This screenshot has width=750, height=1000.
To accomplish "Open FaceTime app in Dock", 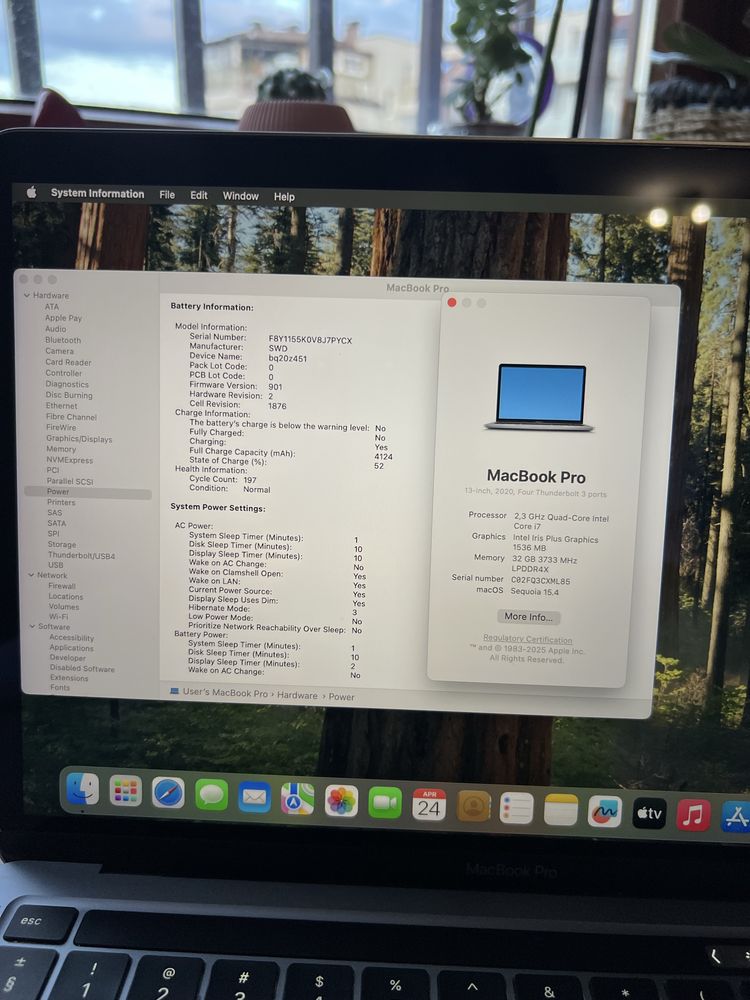I will tap(385, 802).
